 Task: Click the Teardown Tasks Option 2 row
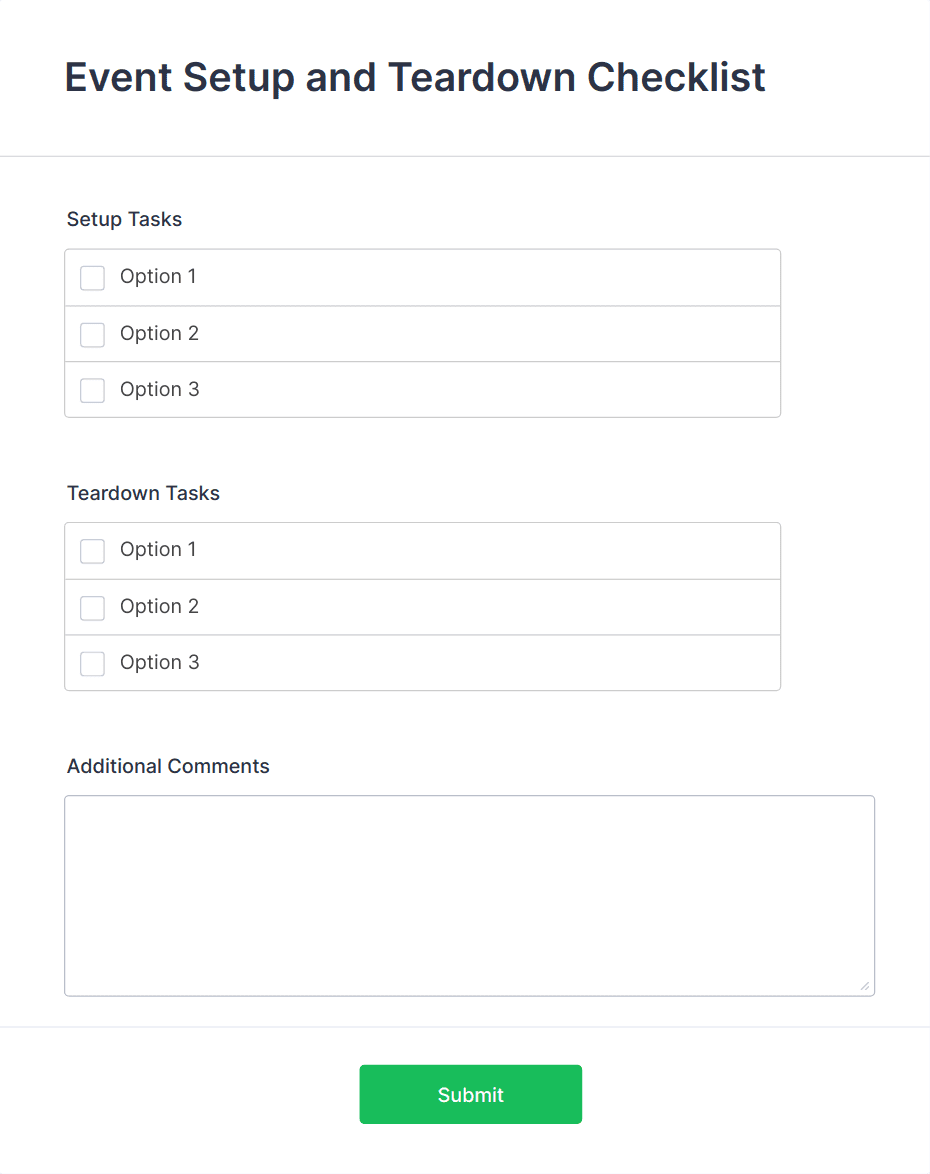point(422,607)
